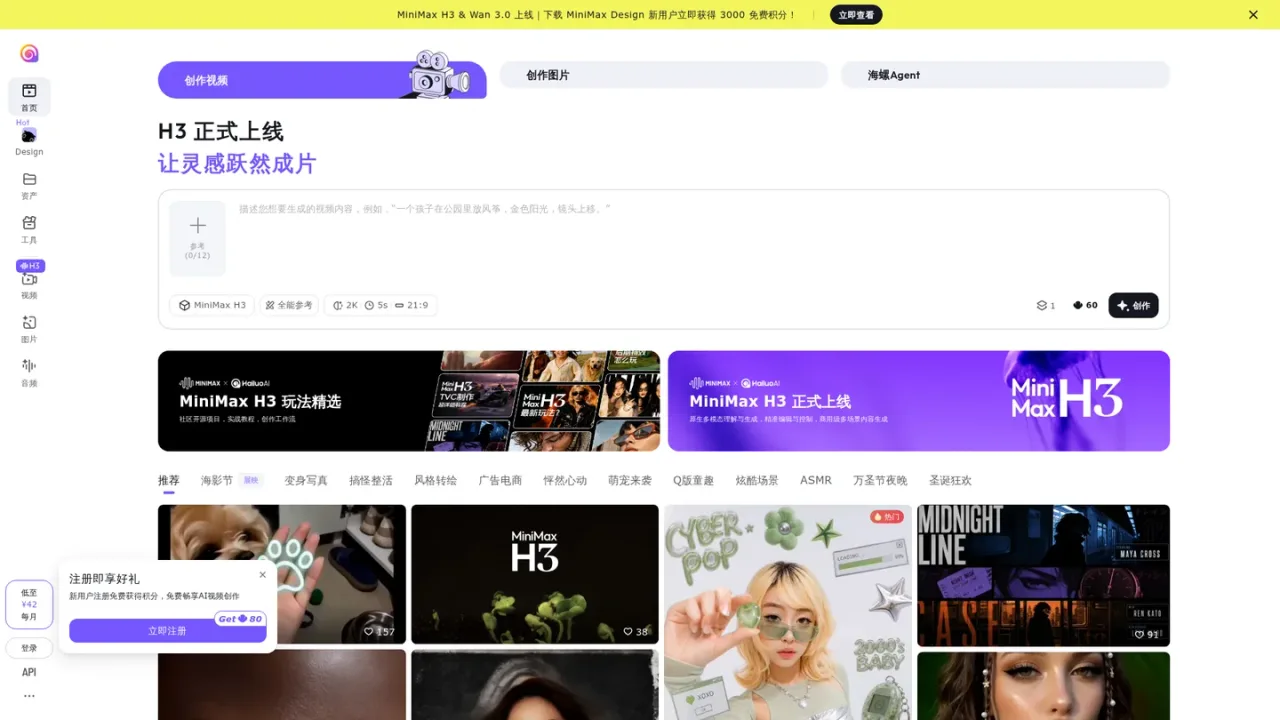The width and height of the screenshot is (1280, 720).
Task: Go to the 图片 image section icon
Action: coord(29,329)
